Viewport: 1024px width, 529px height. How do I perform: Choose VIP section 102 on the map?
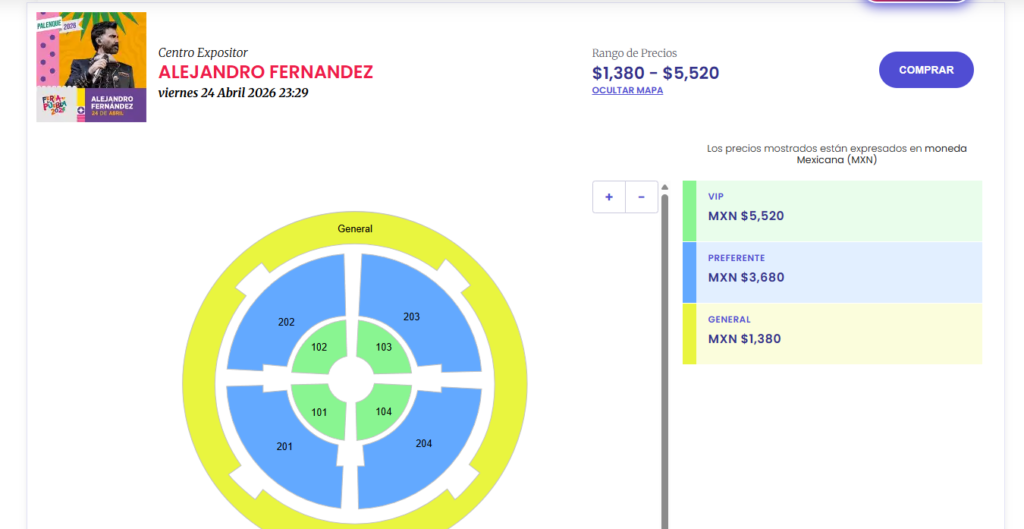tap(319, 348)
